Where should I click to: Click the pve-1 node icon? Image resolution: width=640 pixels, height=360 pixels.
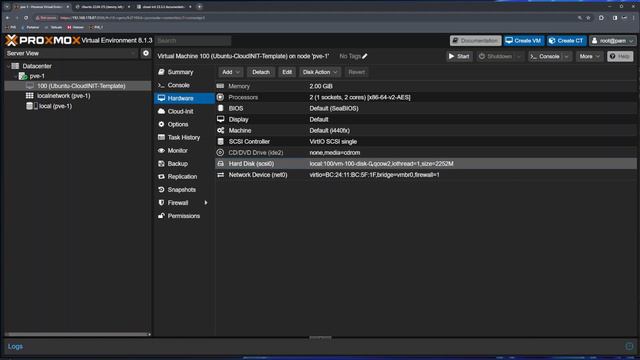pyautogui.click(x=23, y=76)
